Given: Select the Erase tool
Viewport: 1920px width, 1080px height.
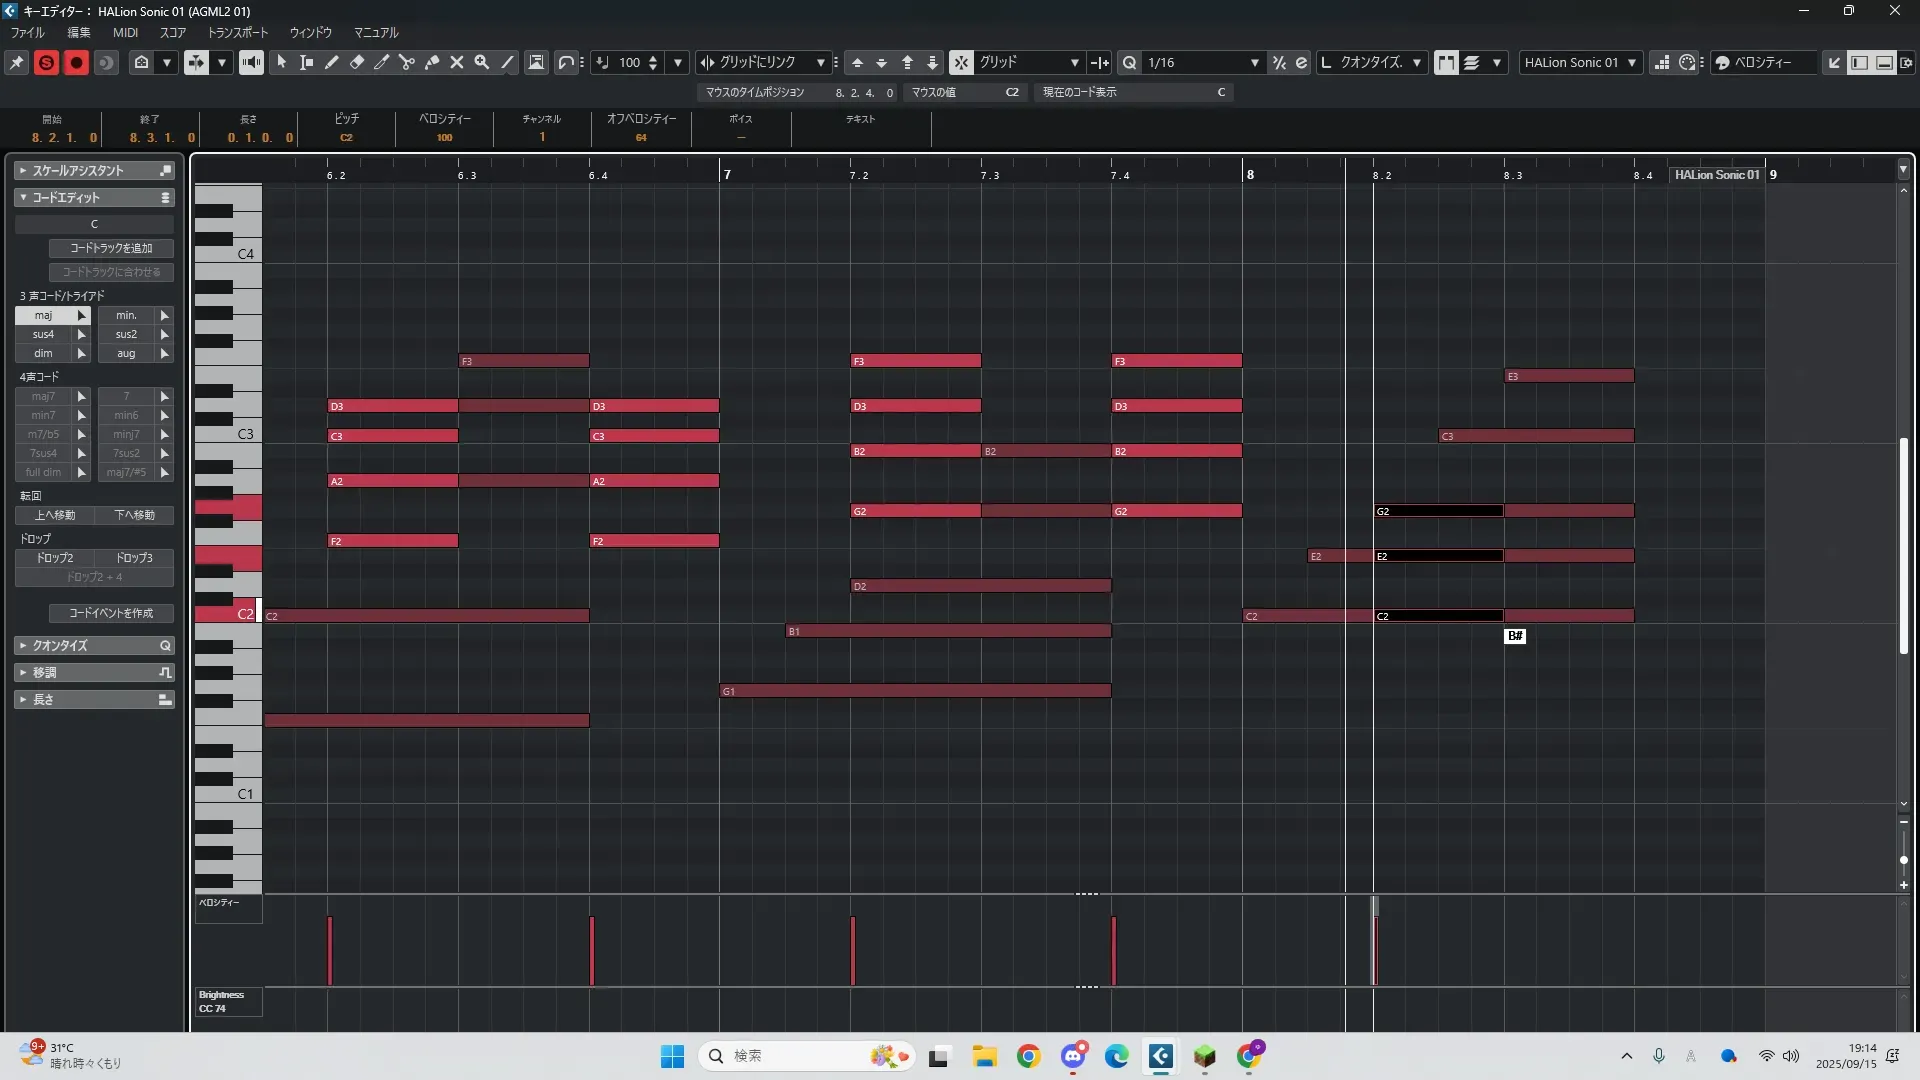Looking at the screenshot, I should point(357,62).
